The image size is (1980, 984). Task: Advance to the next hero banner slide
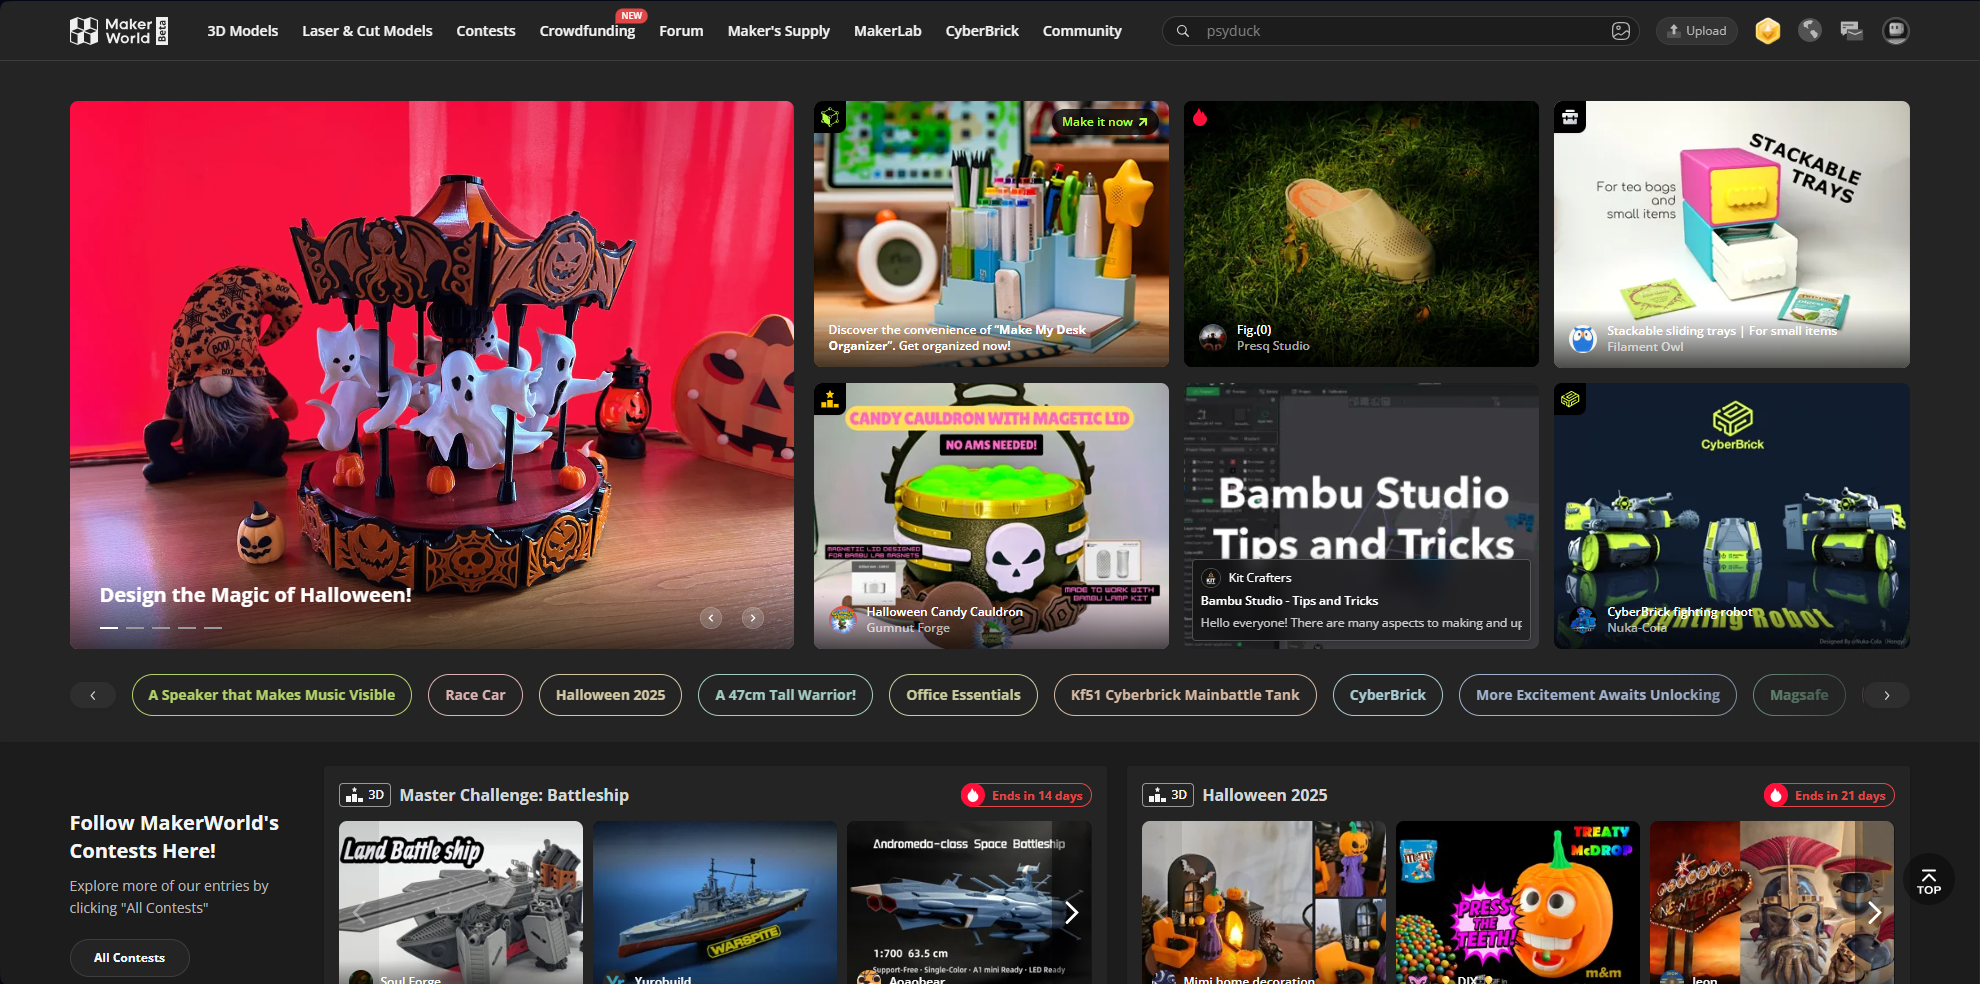[x=753, y=618]
